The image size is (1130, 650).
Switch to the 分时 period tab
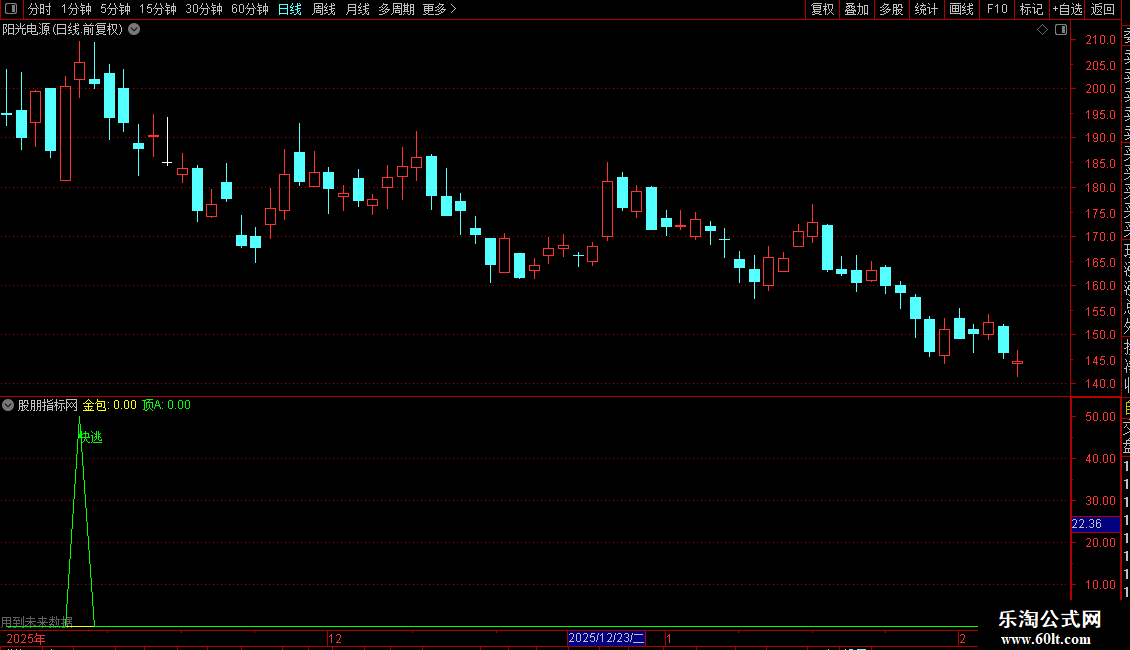[40, 9]
